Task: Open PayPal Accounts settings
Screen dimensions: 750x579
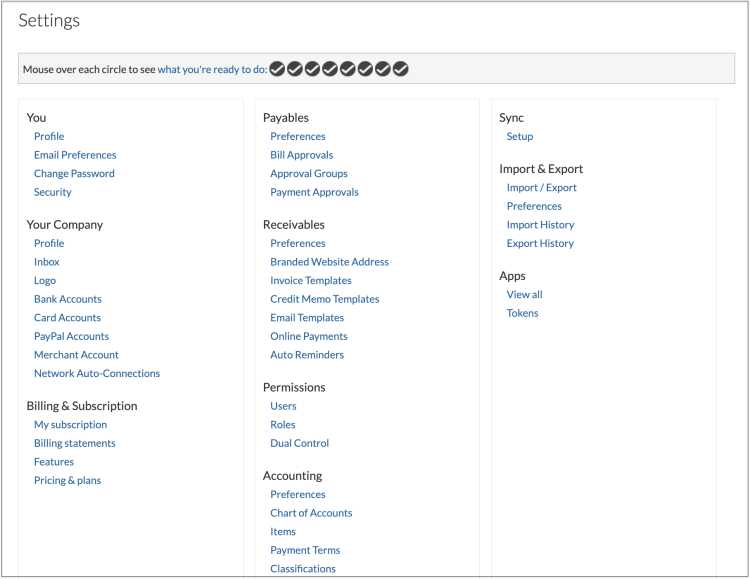Action: 71,337
